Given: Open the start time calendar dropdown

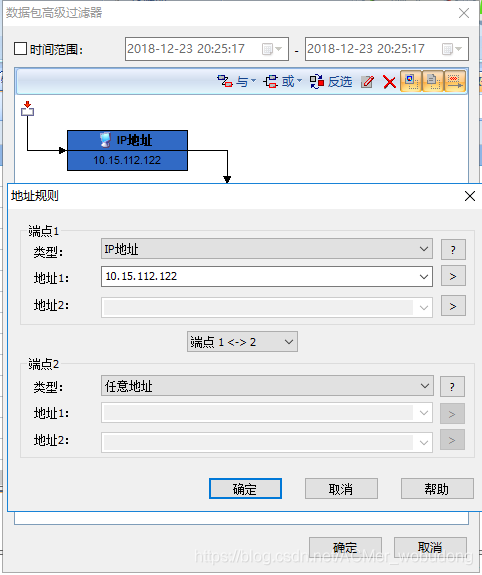Looking at the screenshot, I should coord(272,48).
